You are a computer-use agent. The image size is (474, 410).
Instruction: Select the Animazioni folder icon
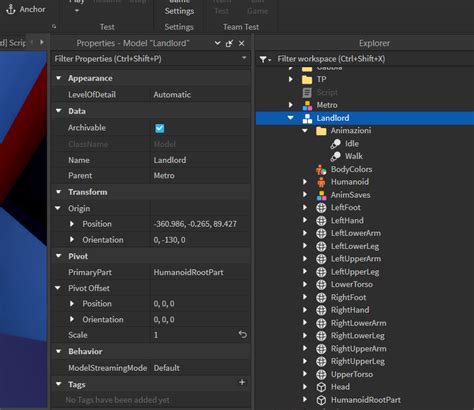[x=321, y=131]
